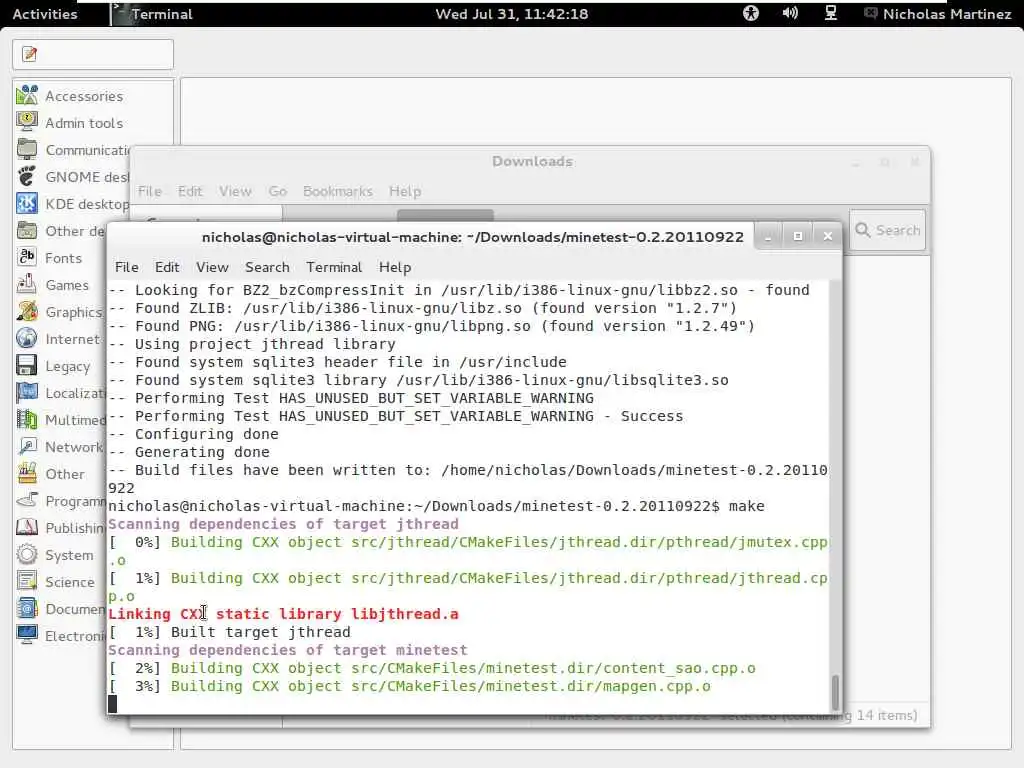The width and height of the screenshot is (1024, 768).
Task: Open the Internet globe icon
Action: tap(27, 338)
